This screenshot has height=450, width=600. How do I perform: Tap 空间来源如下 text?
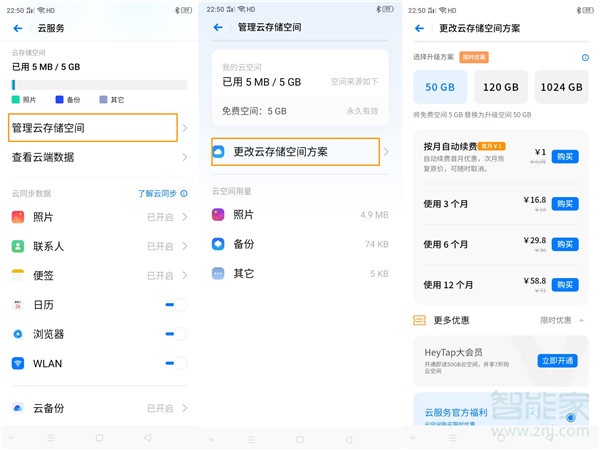coord(355,82)
